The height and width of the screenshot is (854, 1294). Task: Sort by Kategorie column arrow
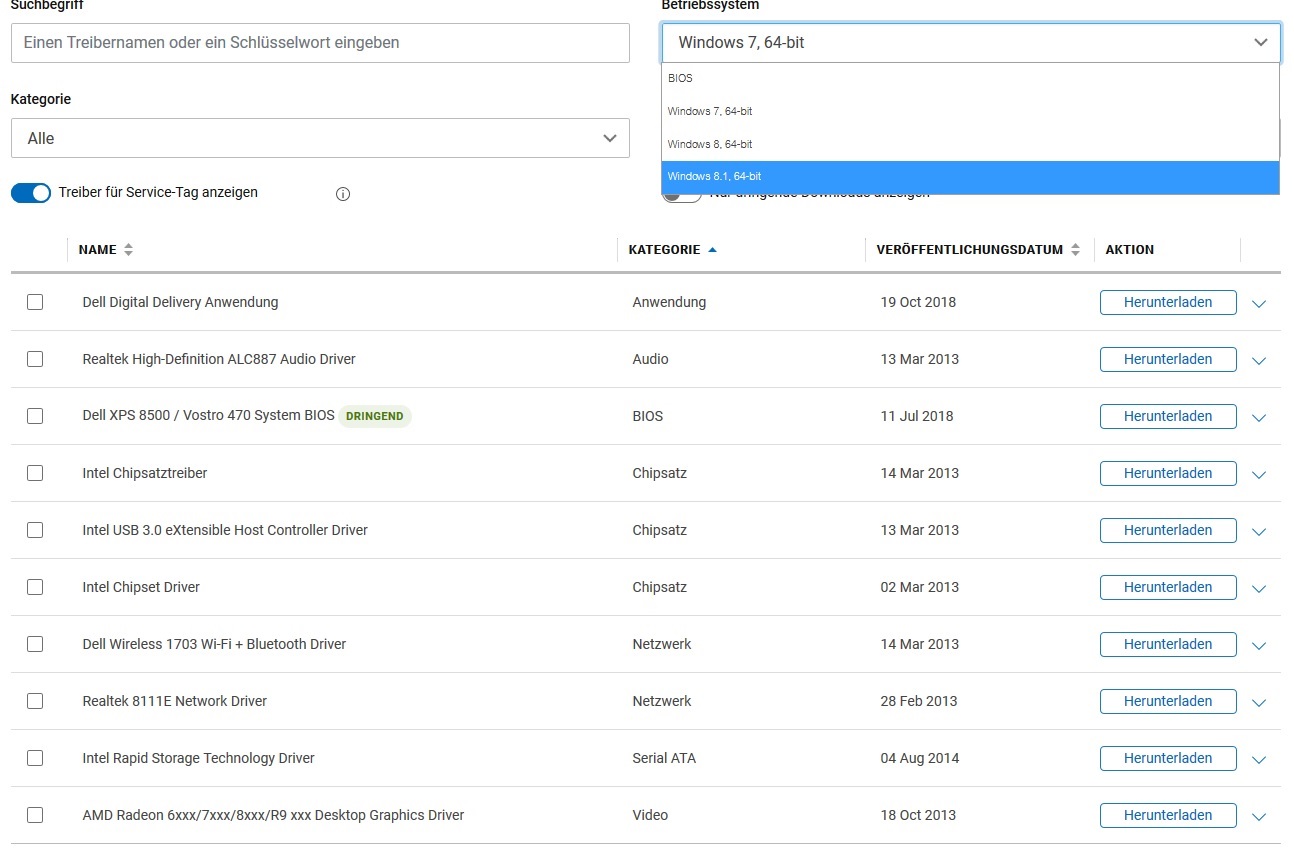tap(712, 250)
